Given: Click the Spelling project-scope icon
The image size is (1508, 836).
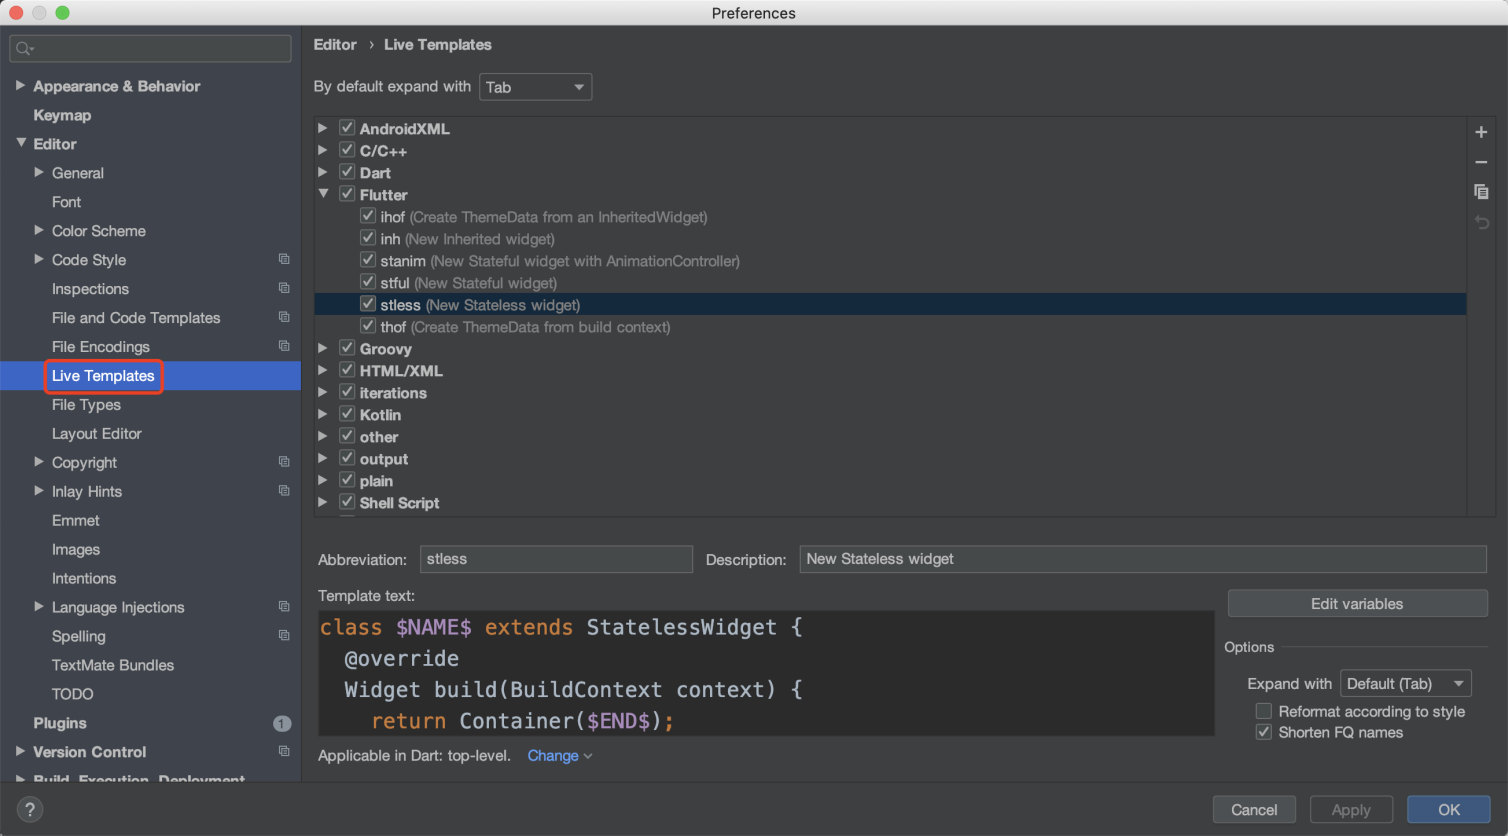Looking at the screenshot, I should click(284, 636).
